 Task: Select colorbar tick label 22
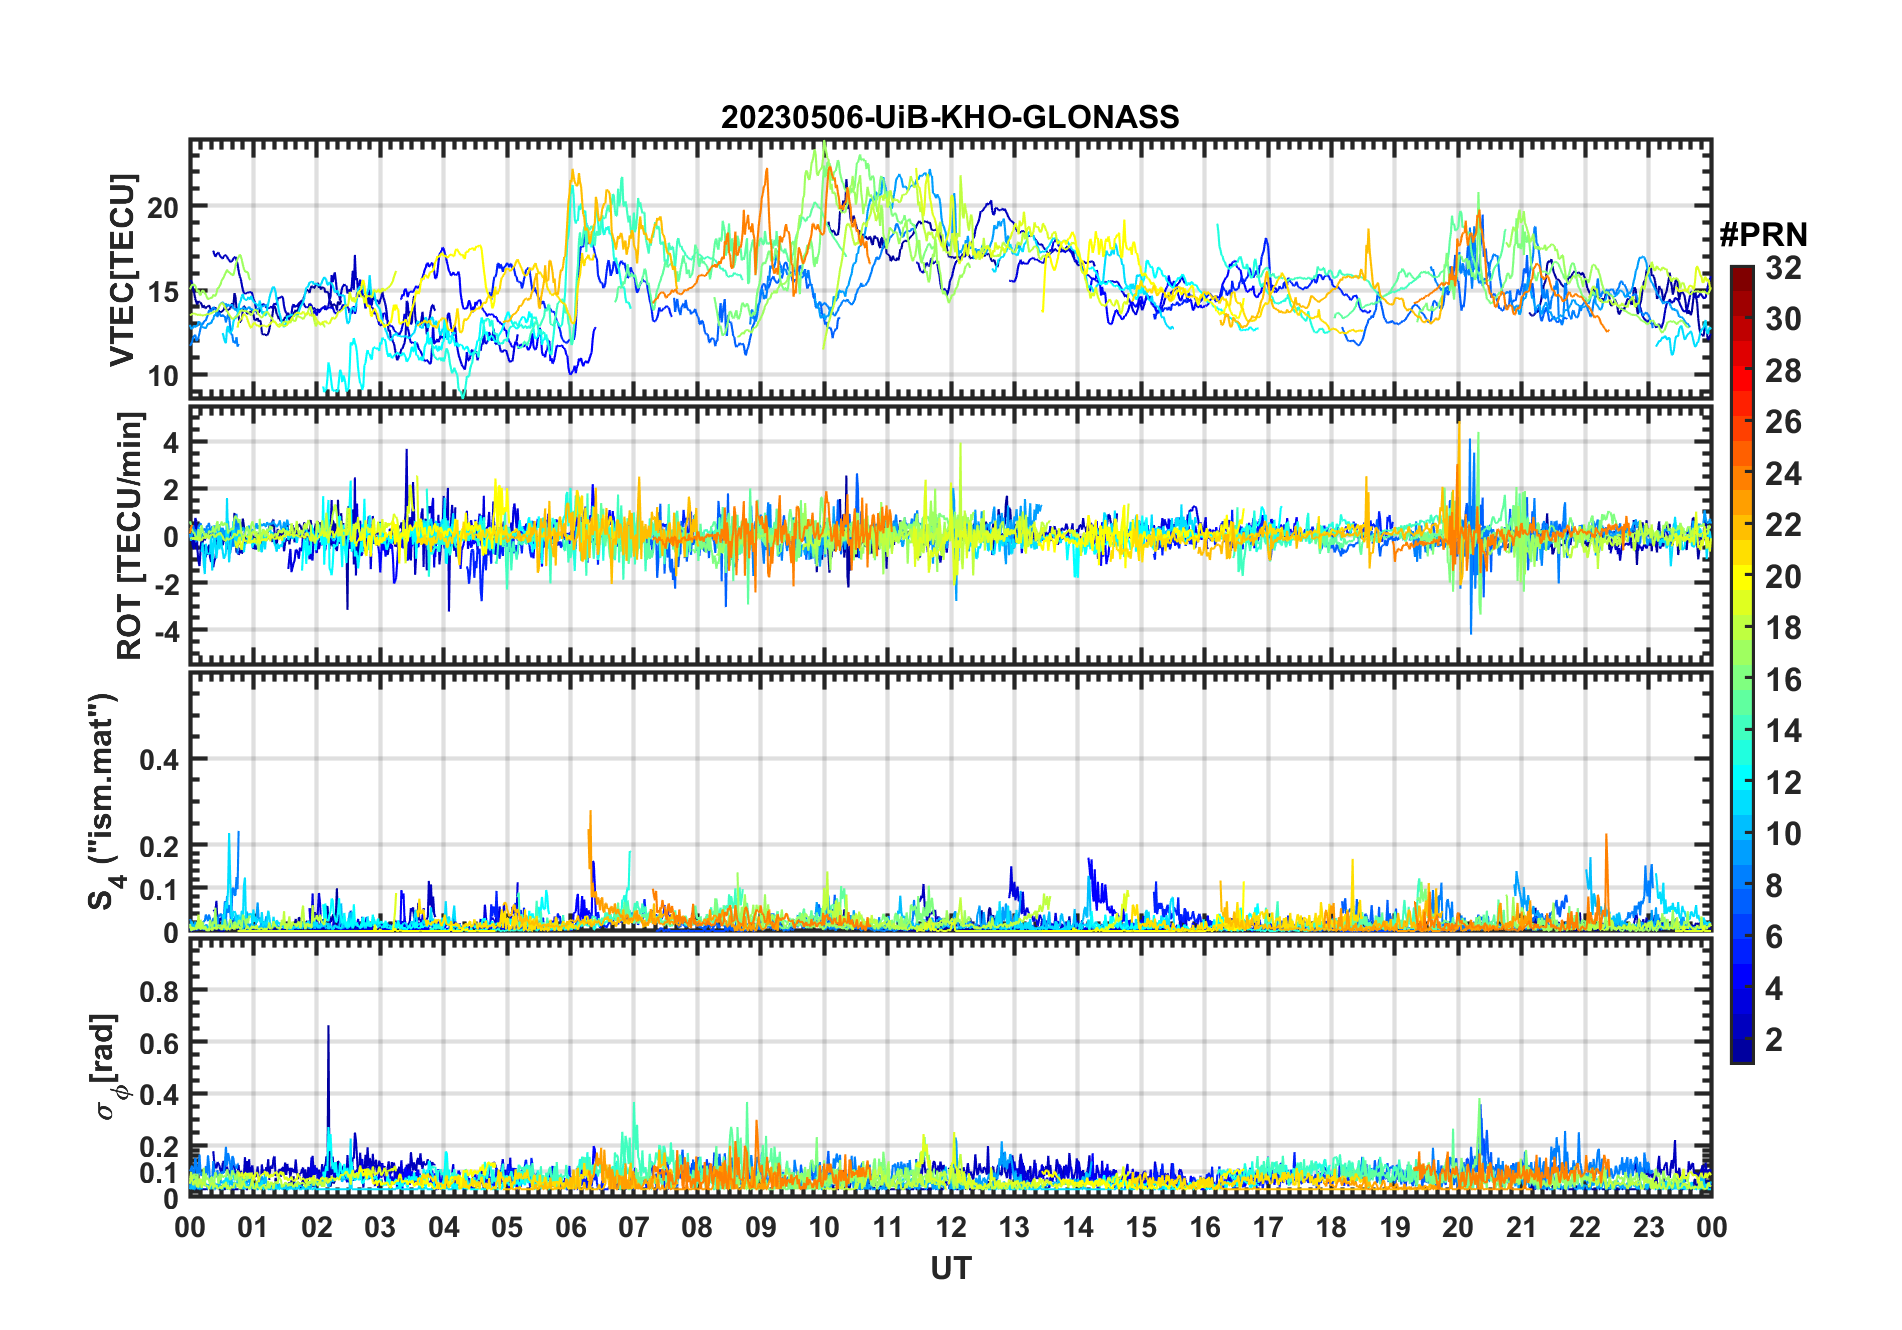point(1784,524)
